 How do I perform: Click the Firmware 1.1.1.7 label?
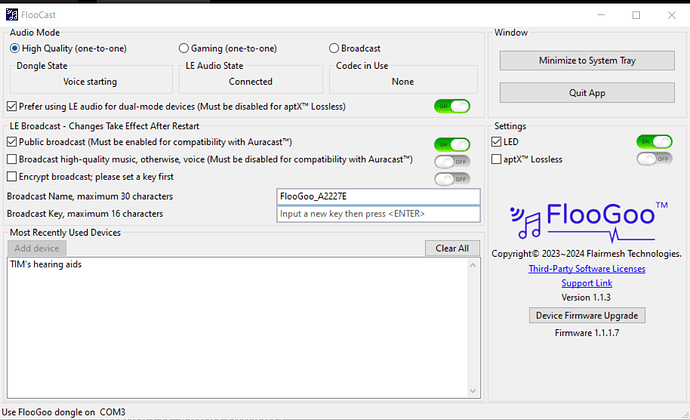tap(587, 333)
